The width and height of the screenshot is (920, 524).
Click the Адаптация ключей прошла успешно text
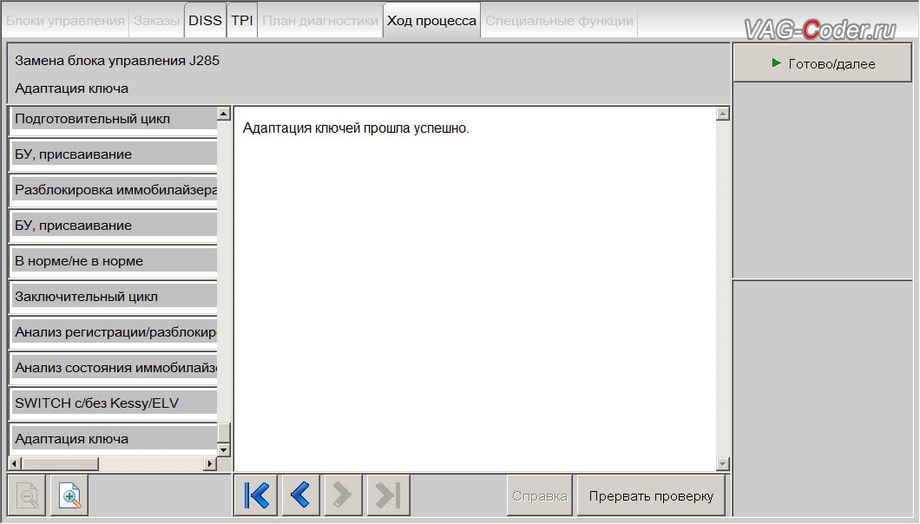356,128
